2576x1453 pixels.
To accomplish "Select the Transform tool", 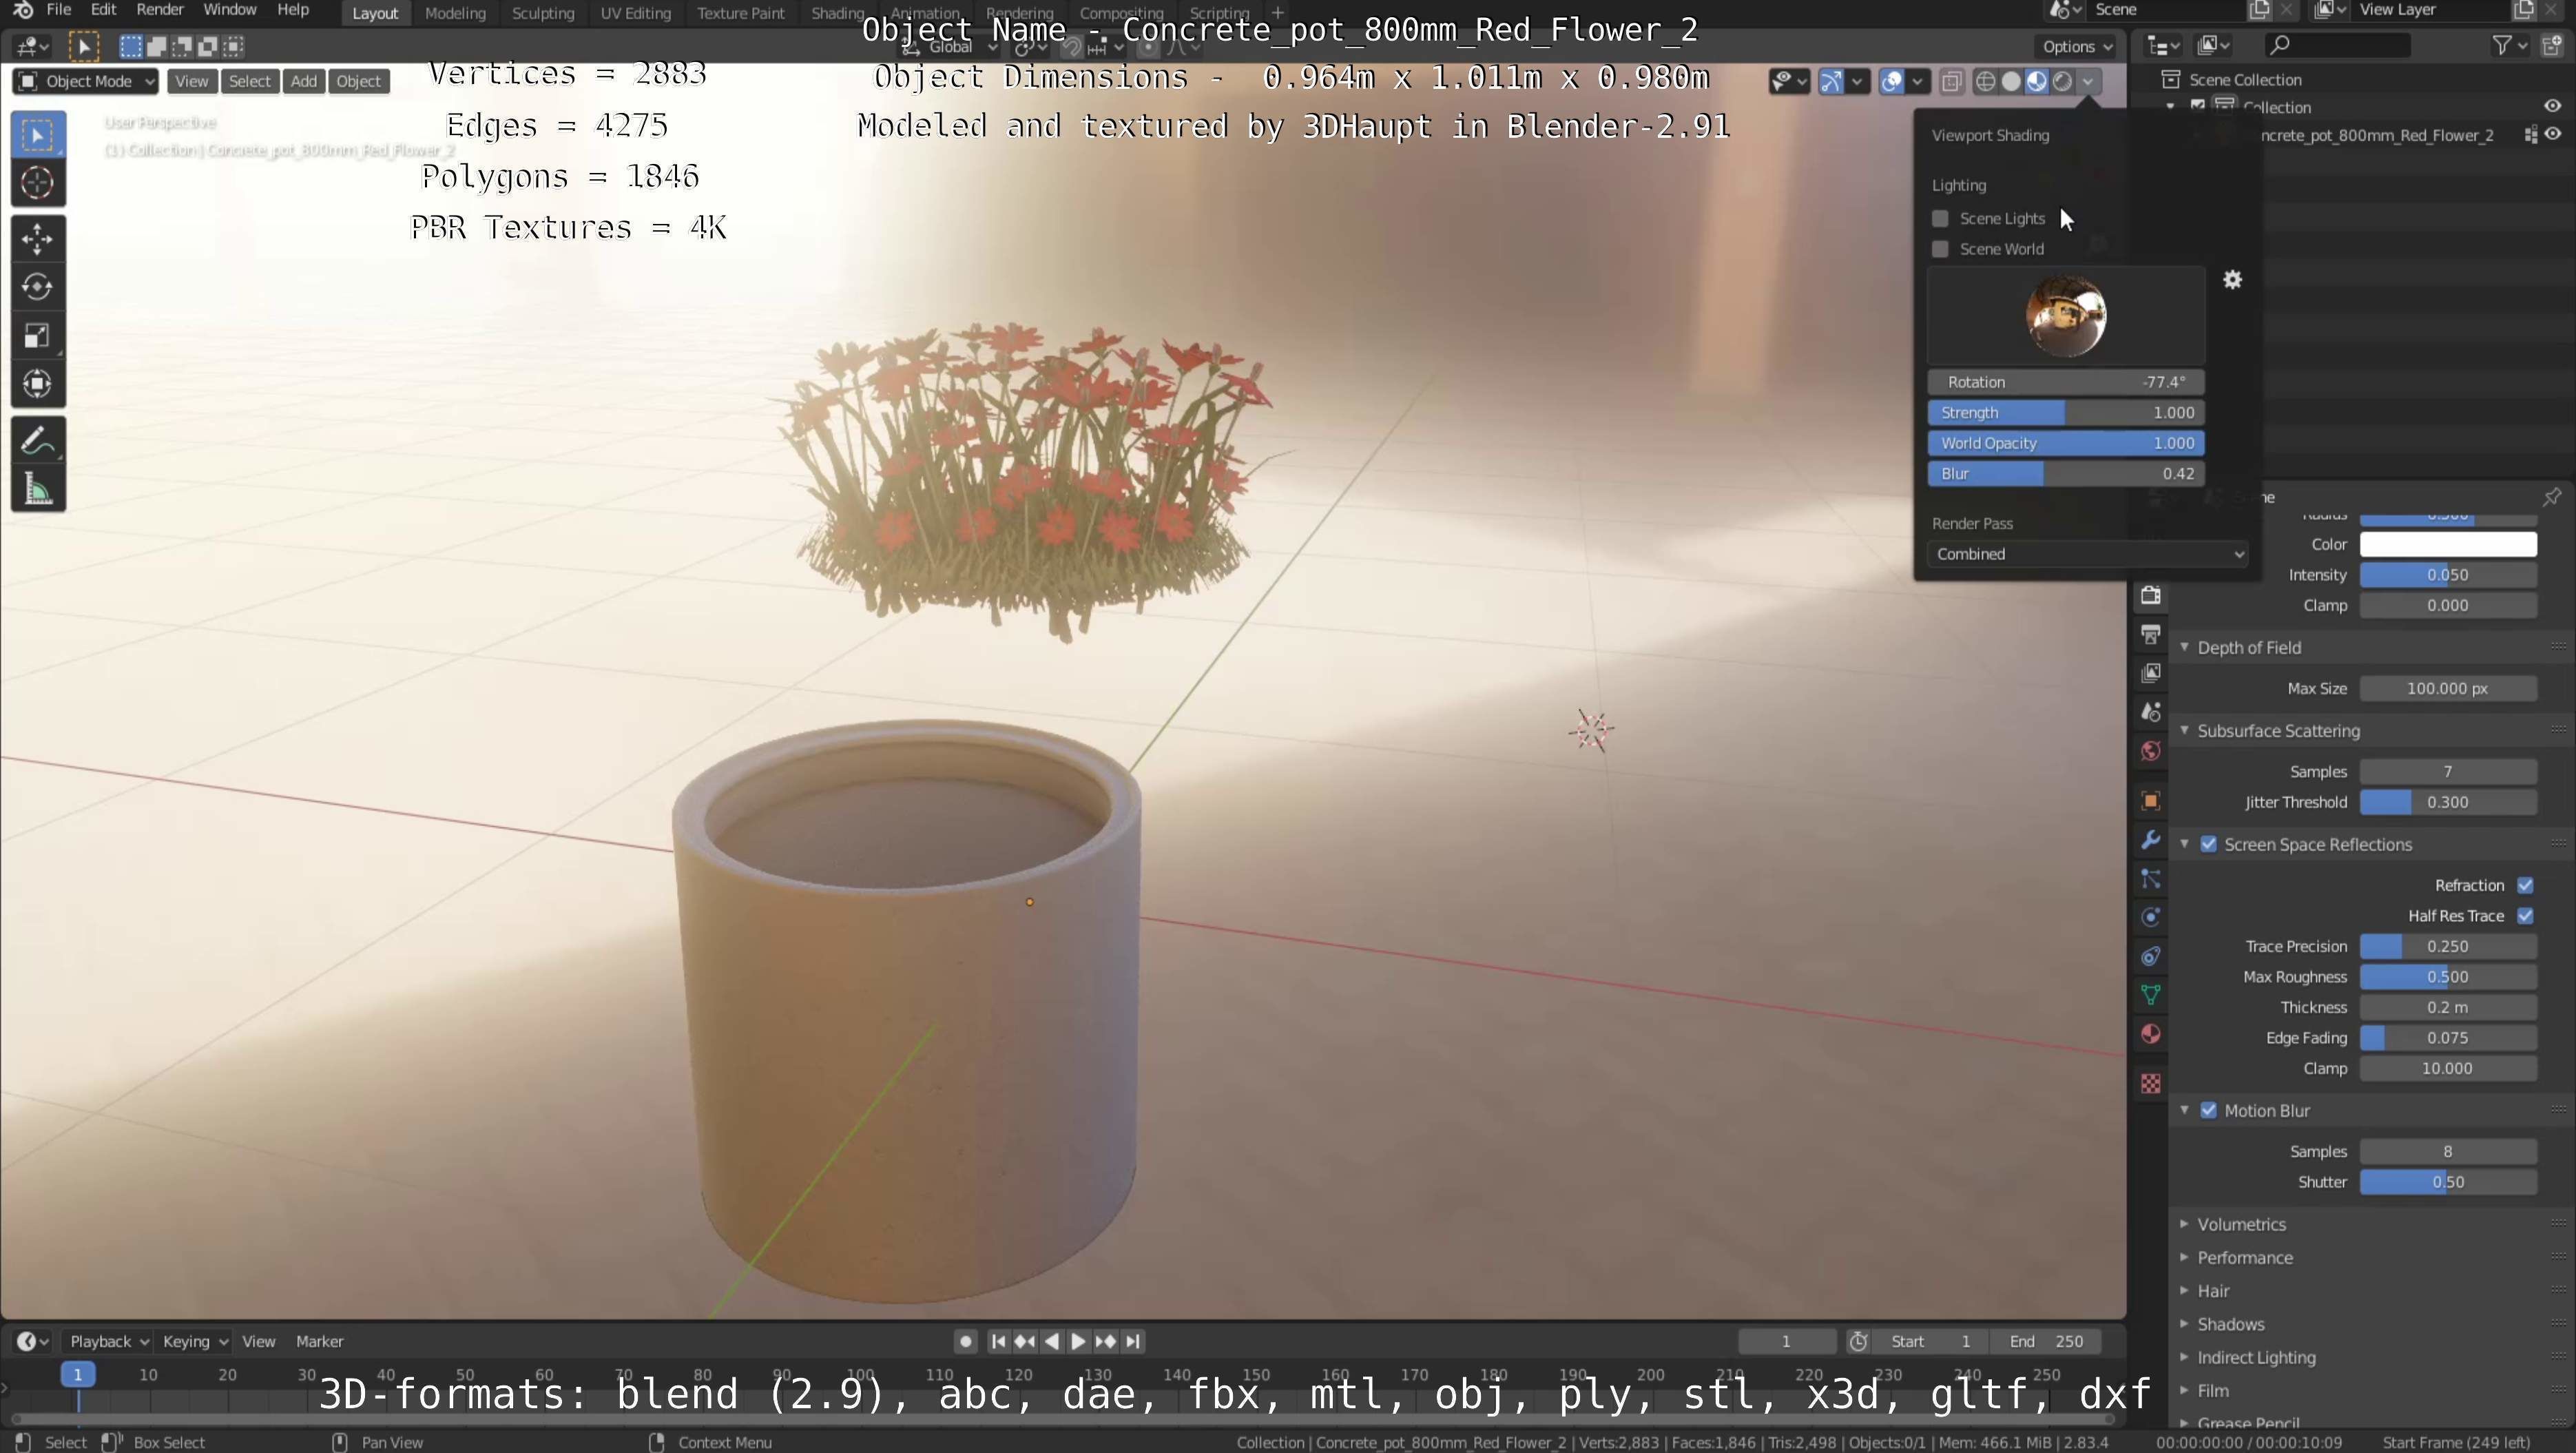I will tap(38, 384).
